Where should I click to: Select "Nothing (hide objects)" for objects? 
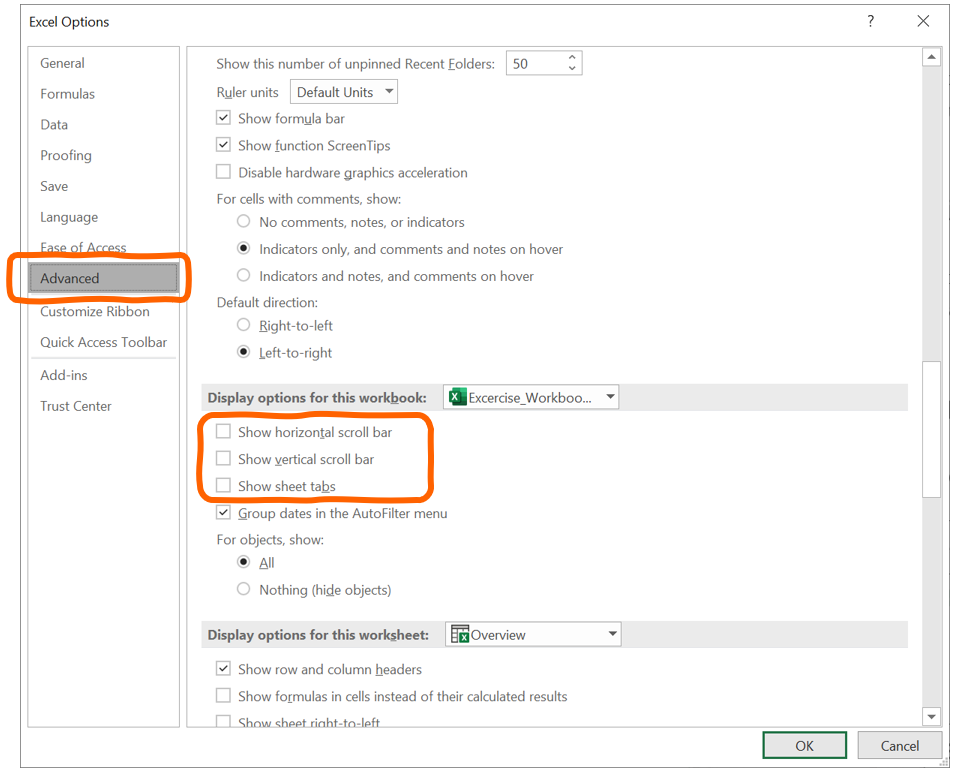point(243,589)
